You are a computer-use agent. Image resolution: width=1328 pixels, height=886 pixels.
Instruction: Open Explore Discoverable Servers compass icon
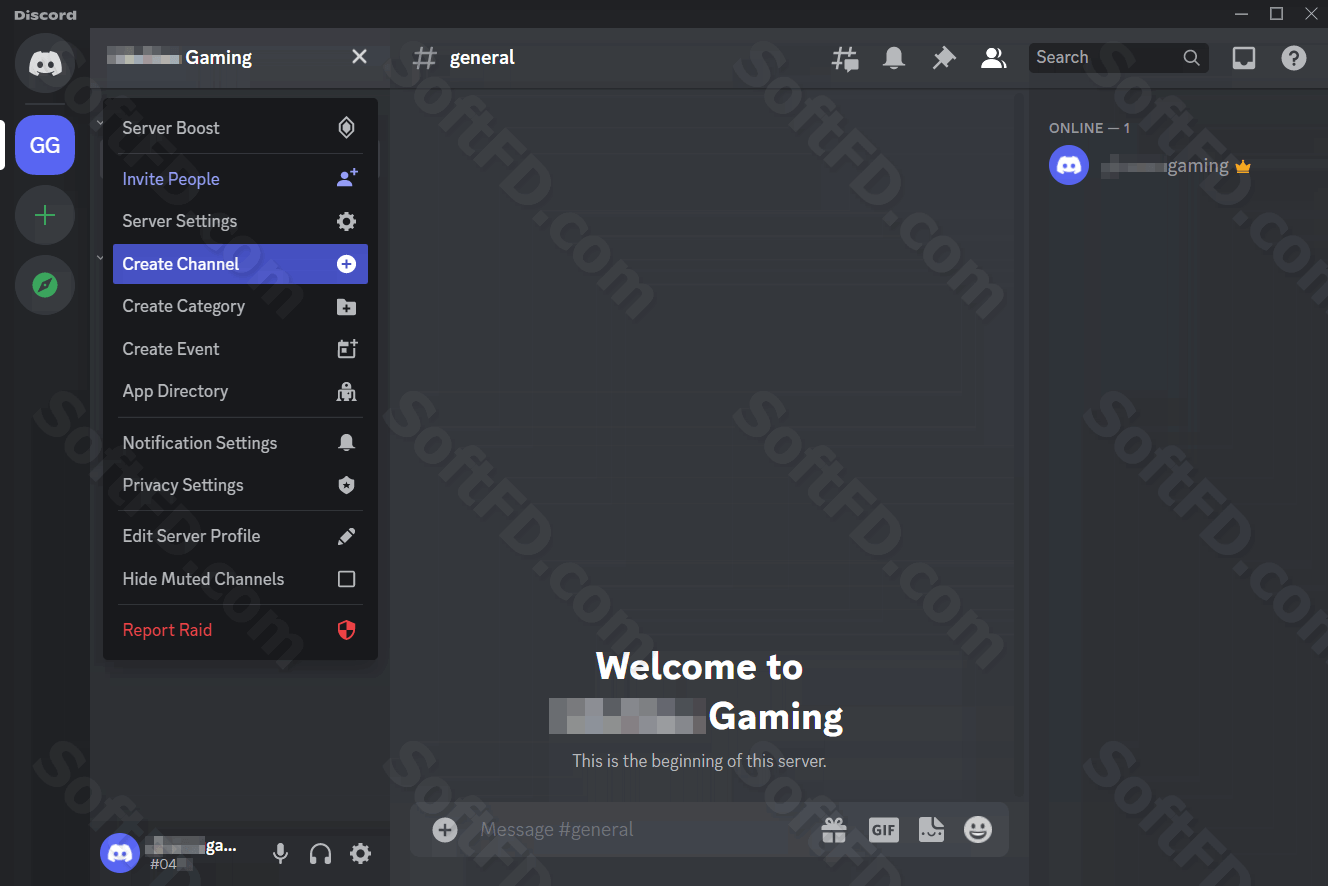click(x=45, y=285)
